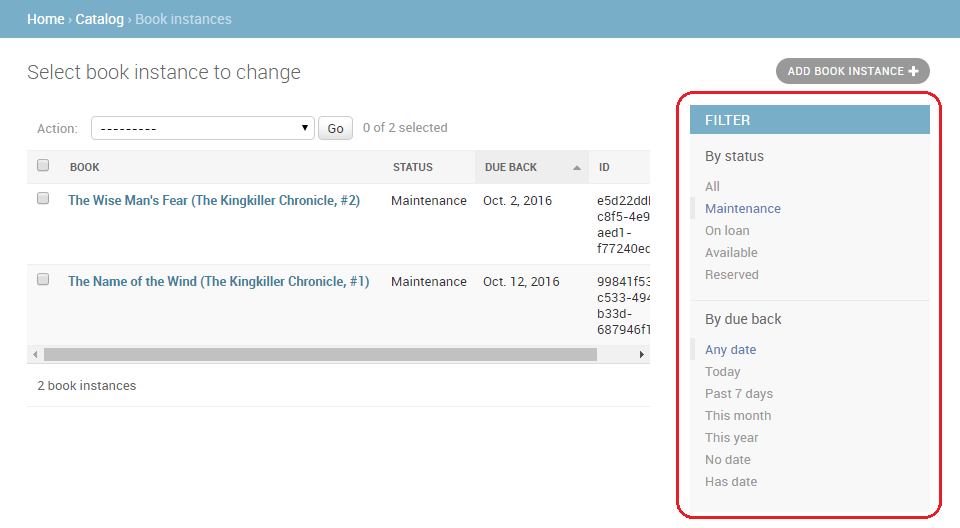Screen dimensions: 960x528
Task: Check the box for The Name of the Wind
Action: pyautogui.click(x=43, y=280)
